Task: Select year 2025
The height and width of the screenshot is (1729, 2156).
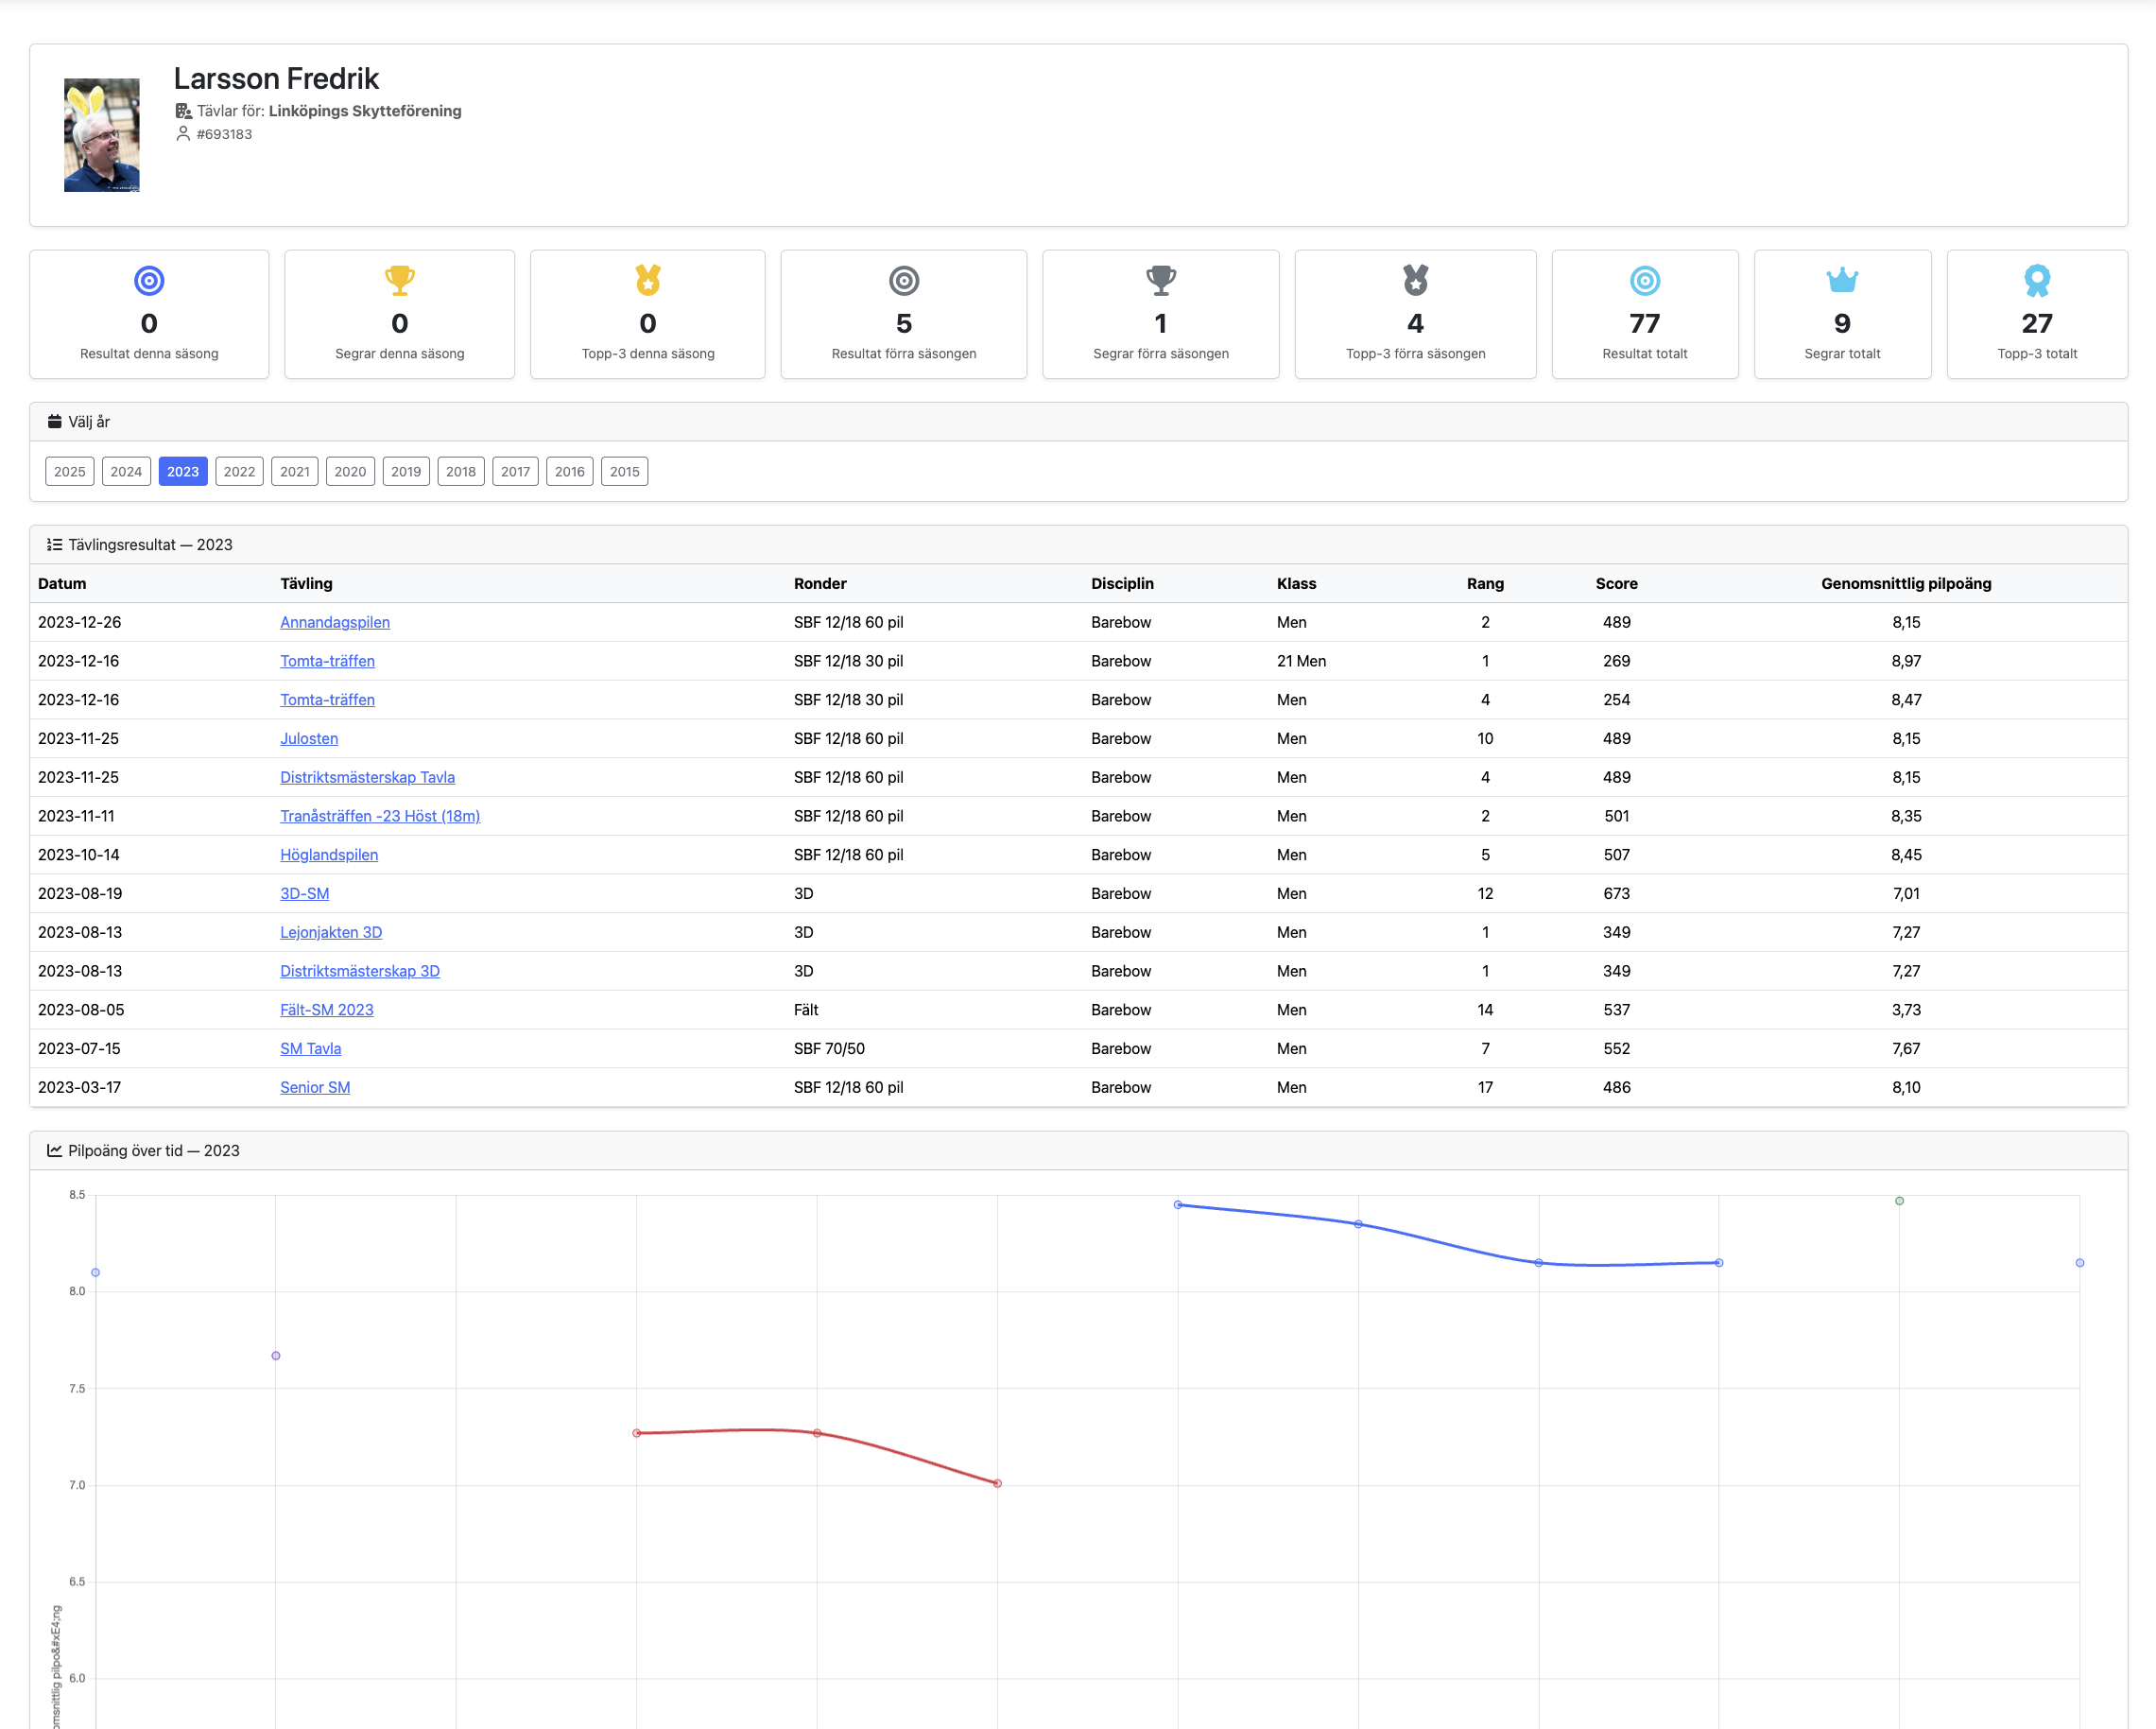Action: [x=70, y=472]
